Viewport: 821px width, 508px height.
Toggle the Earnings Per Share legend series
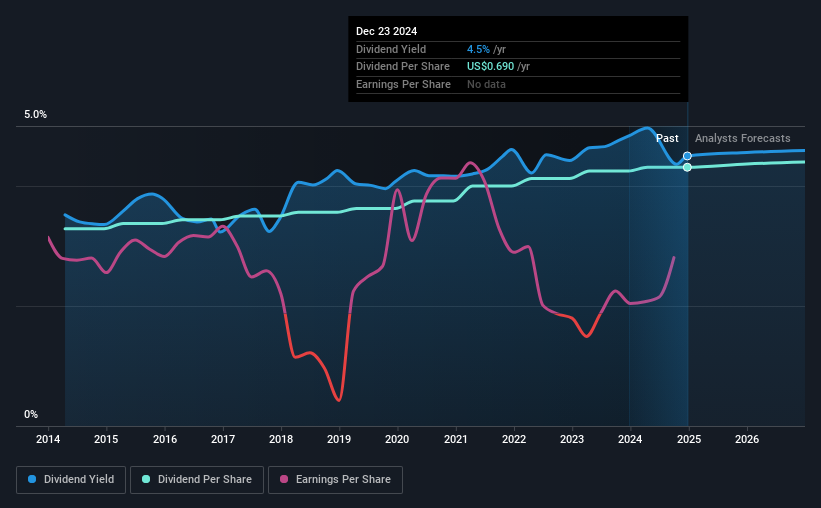tap(335, 480)
